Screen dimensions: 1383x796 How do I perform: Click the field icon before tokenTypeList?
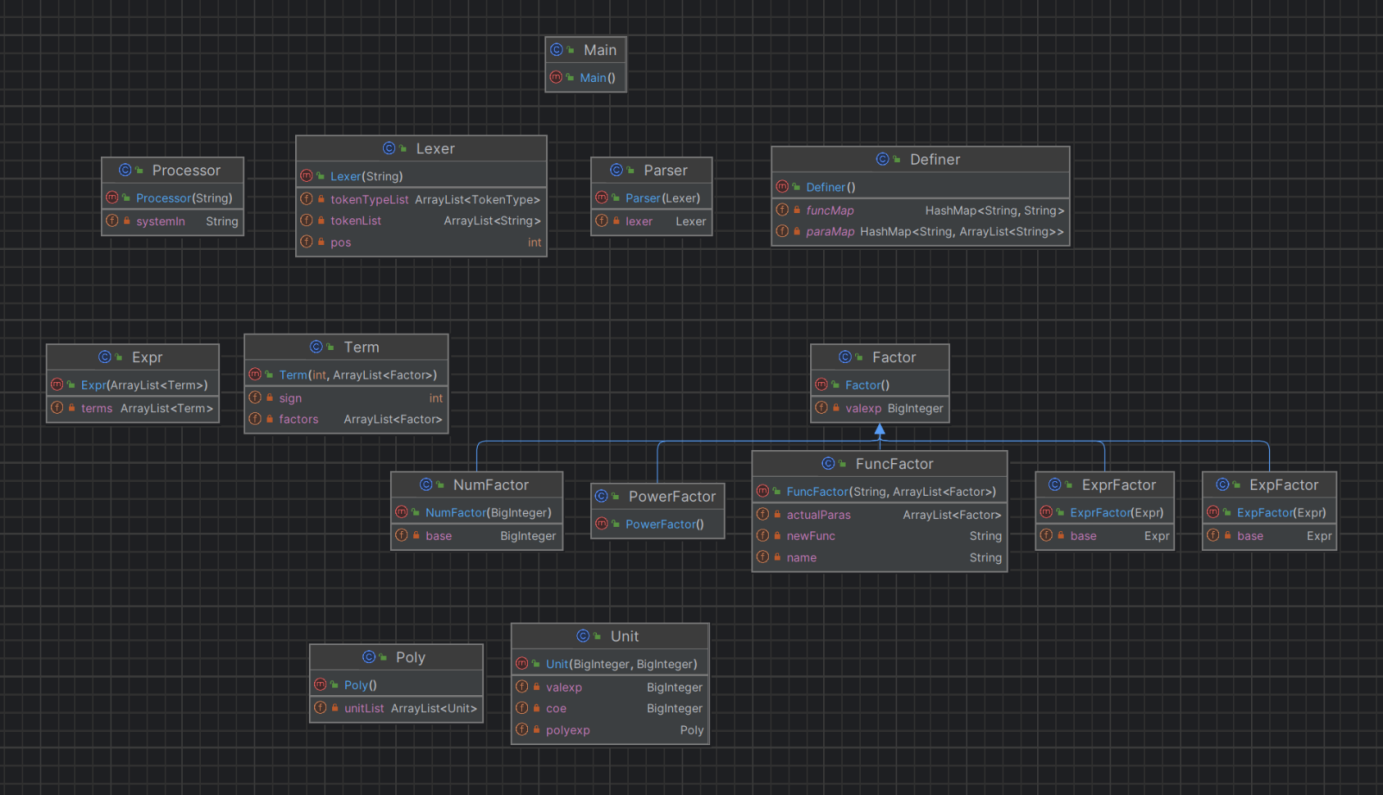[307, 200]
